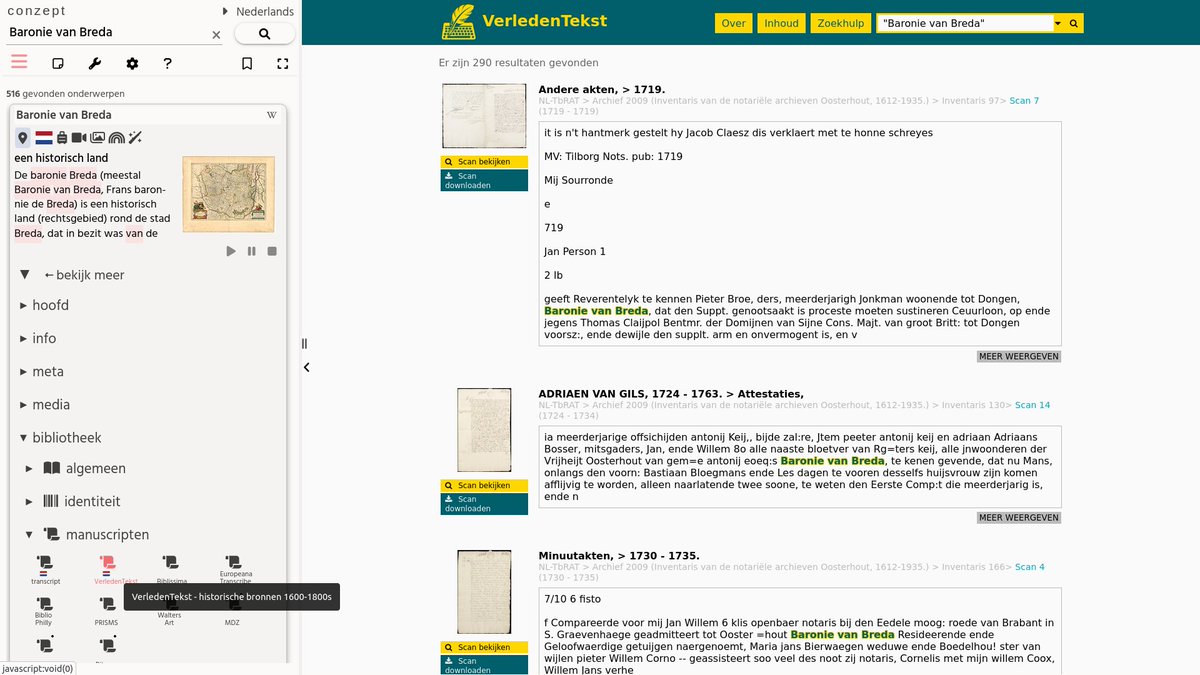
Task: Open the 'Inhoud' page
Action: pyautogui.click(x=781, y=23)
